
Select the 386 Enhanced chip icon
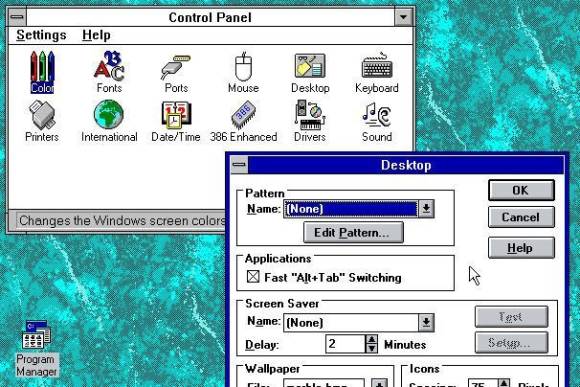[x=243, y=121]
